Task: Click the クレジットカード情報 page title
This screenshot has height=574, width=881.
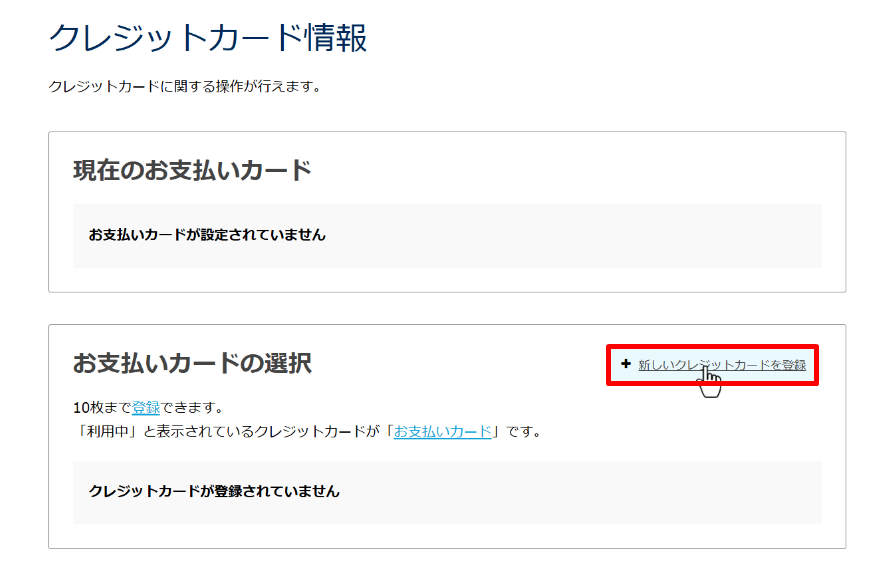Action: point(208,38)
